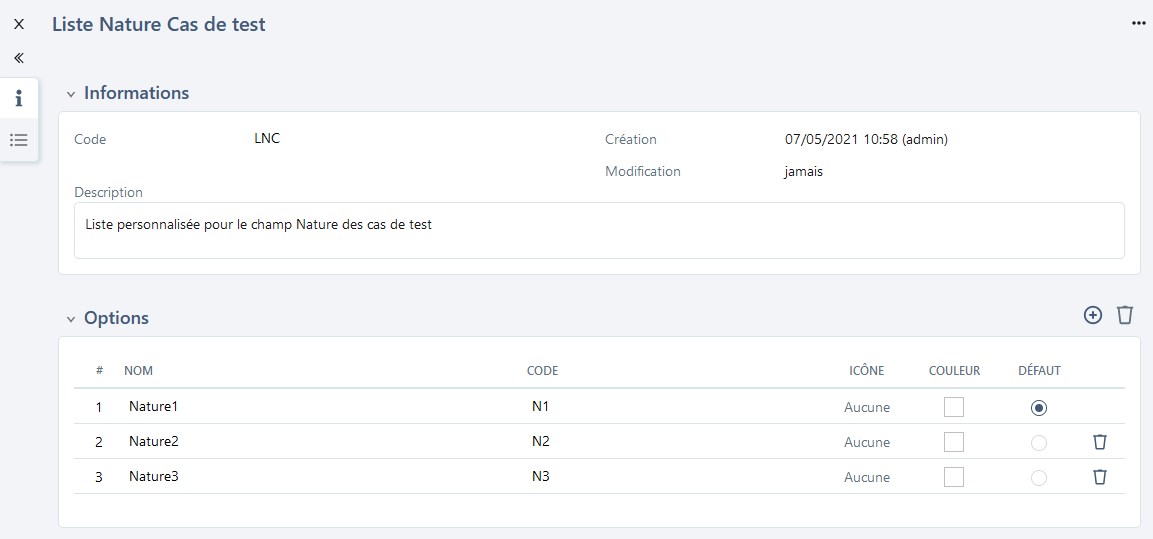Click the creation date 07/05/2021 10:58 (admin)
This screenshot has width=1153, height=539.
(866, 139)
